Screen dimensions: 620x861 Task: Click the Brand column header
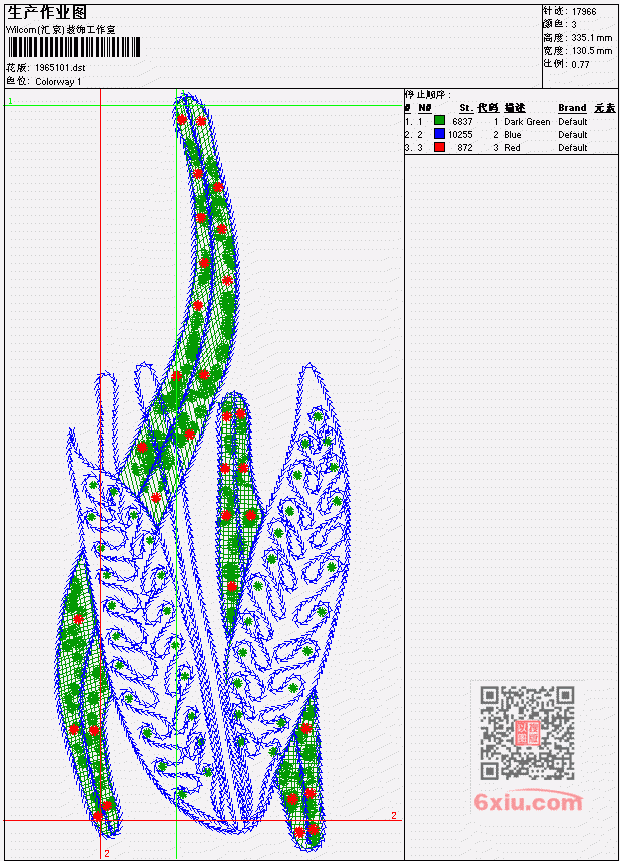[572, 108]
